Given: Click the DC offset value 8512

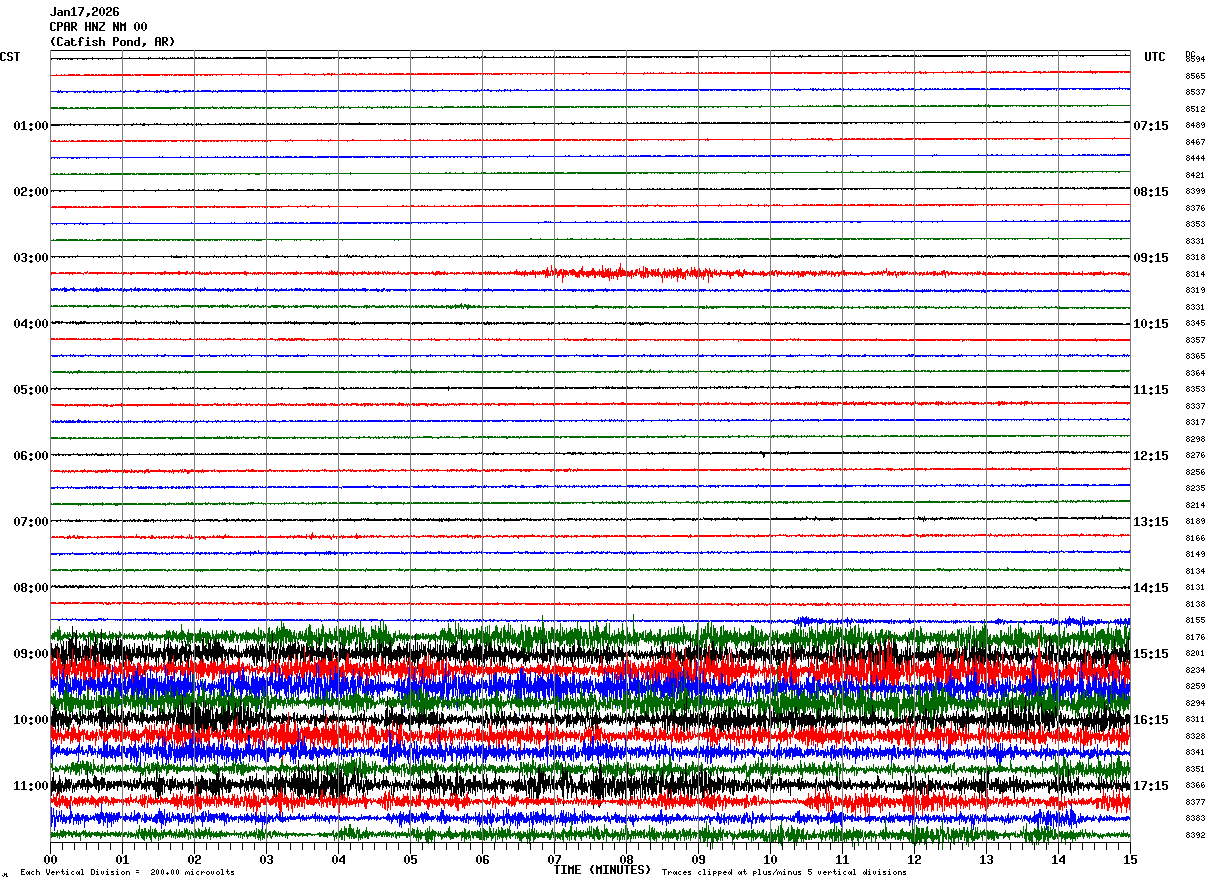Looking at the screenshot, I should [1195, 109].
